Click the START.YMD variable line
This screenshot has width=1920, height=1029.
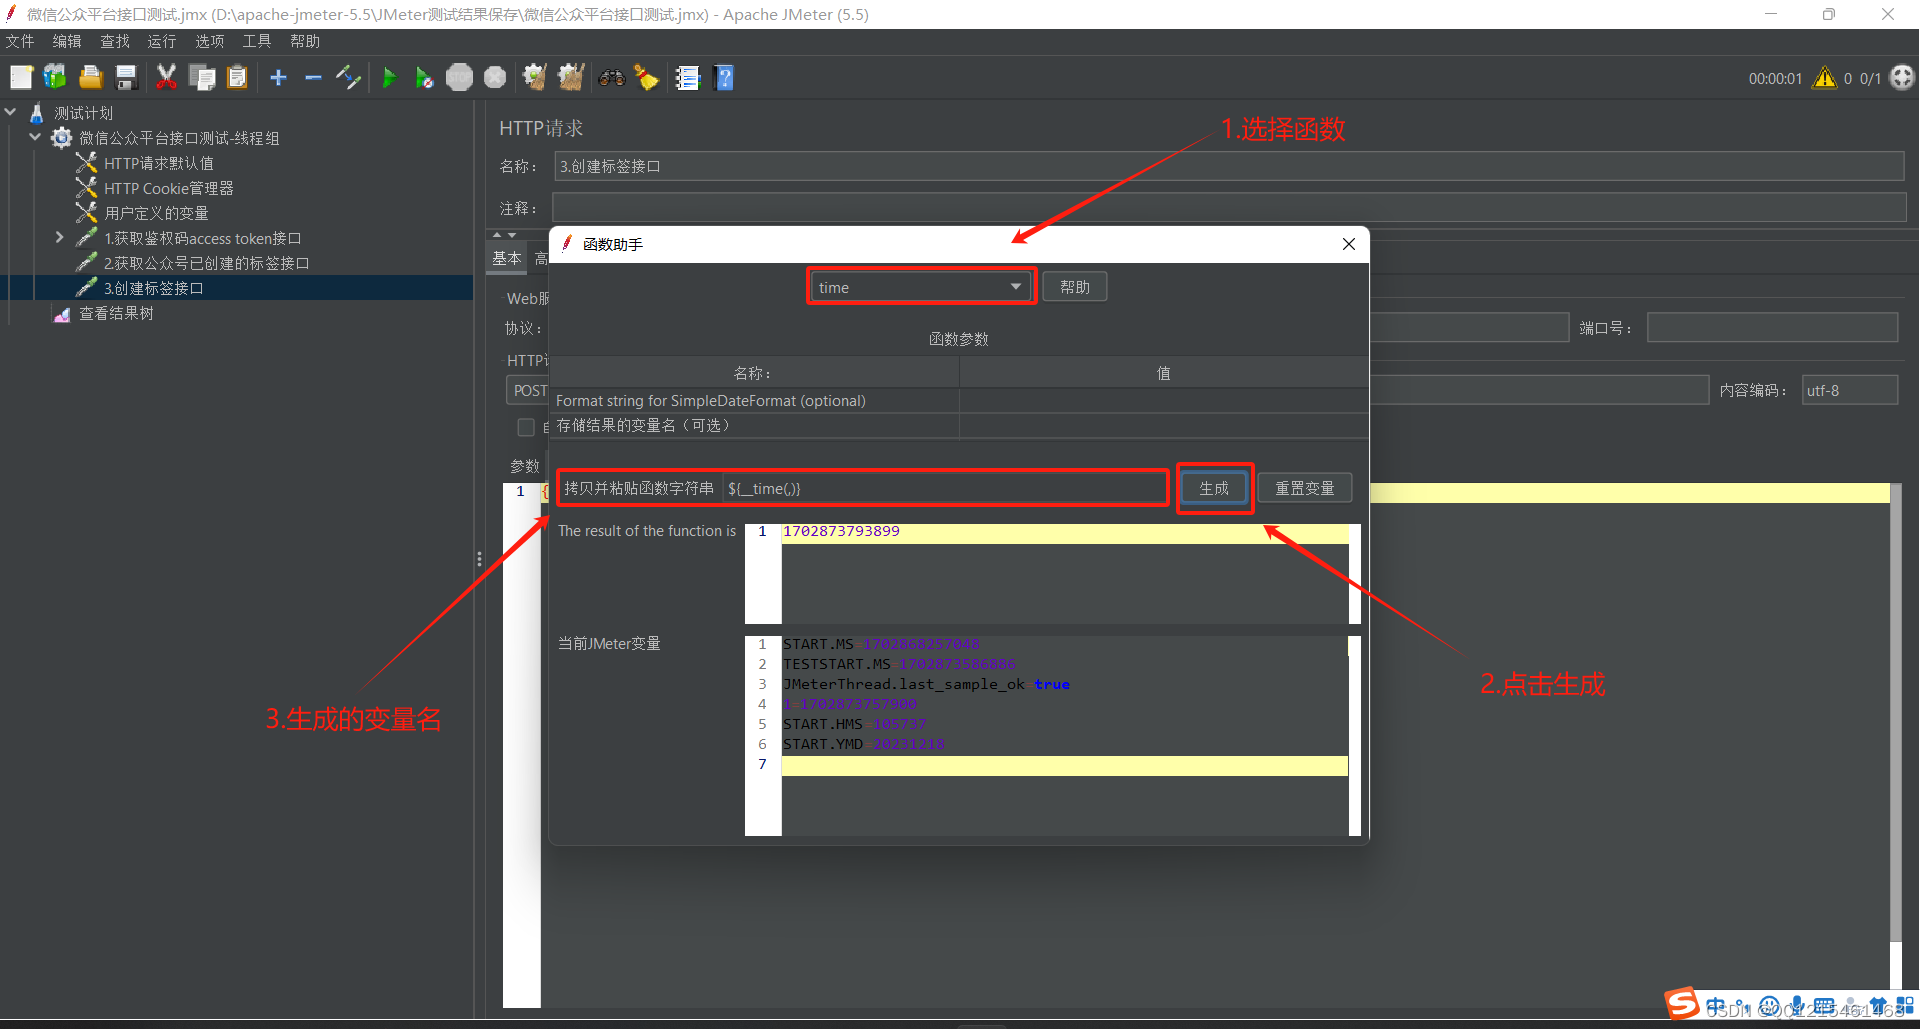point(863,744)
